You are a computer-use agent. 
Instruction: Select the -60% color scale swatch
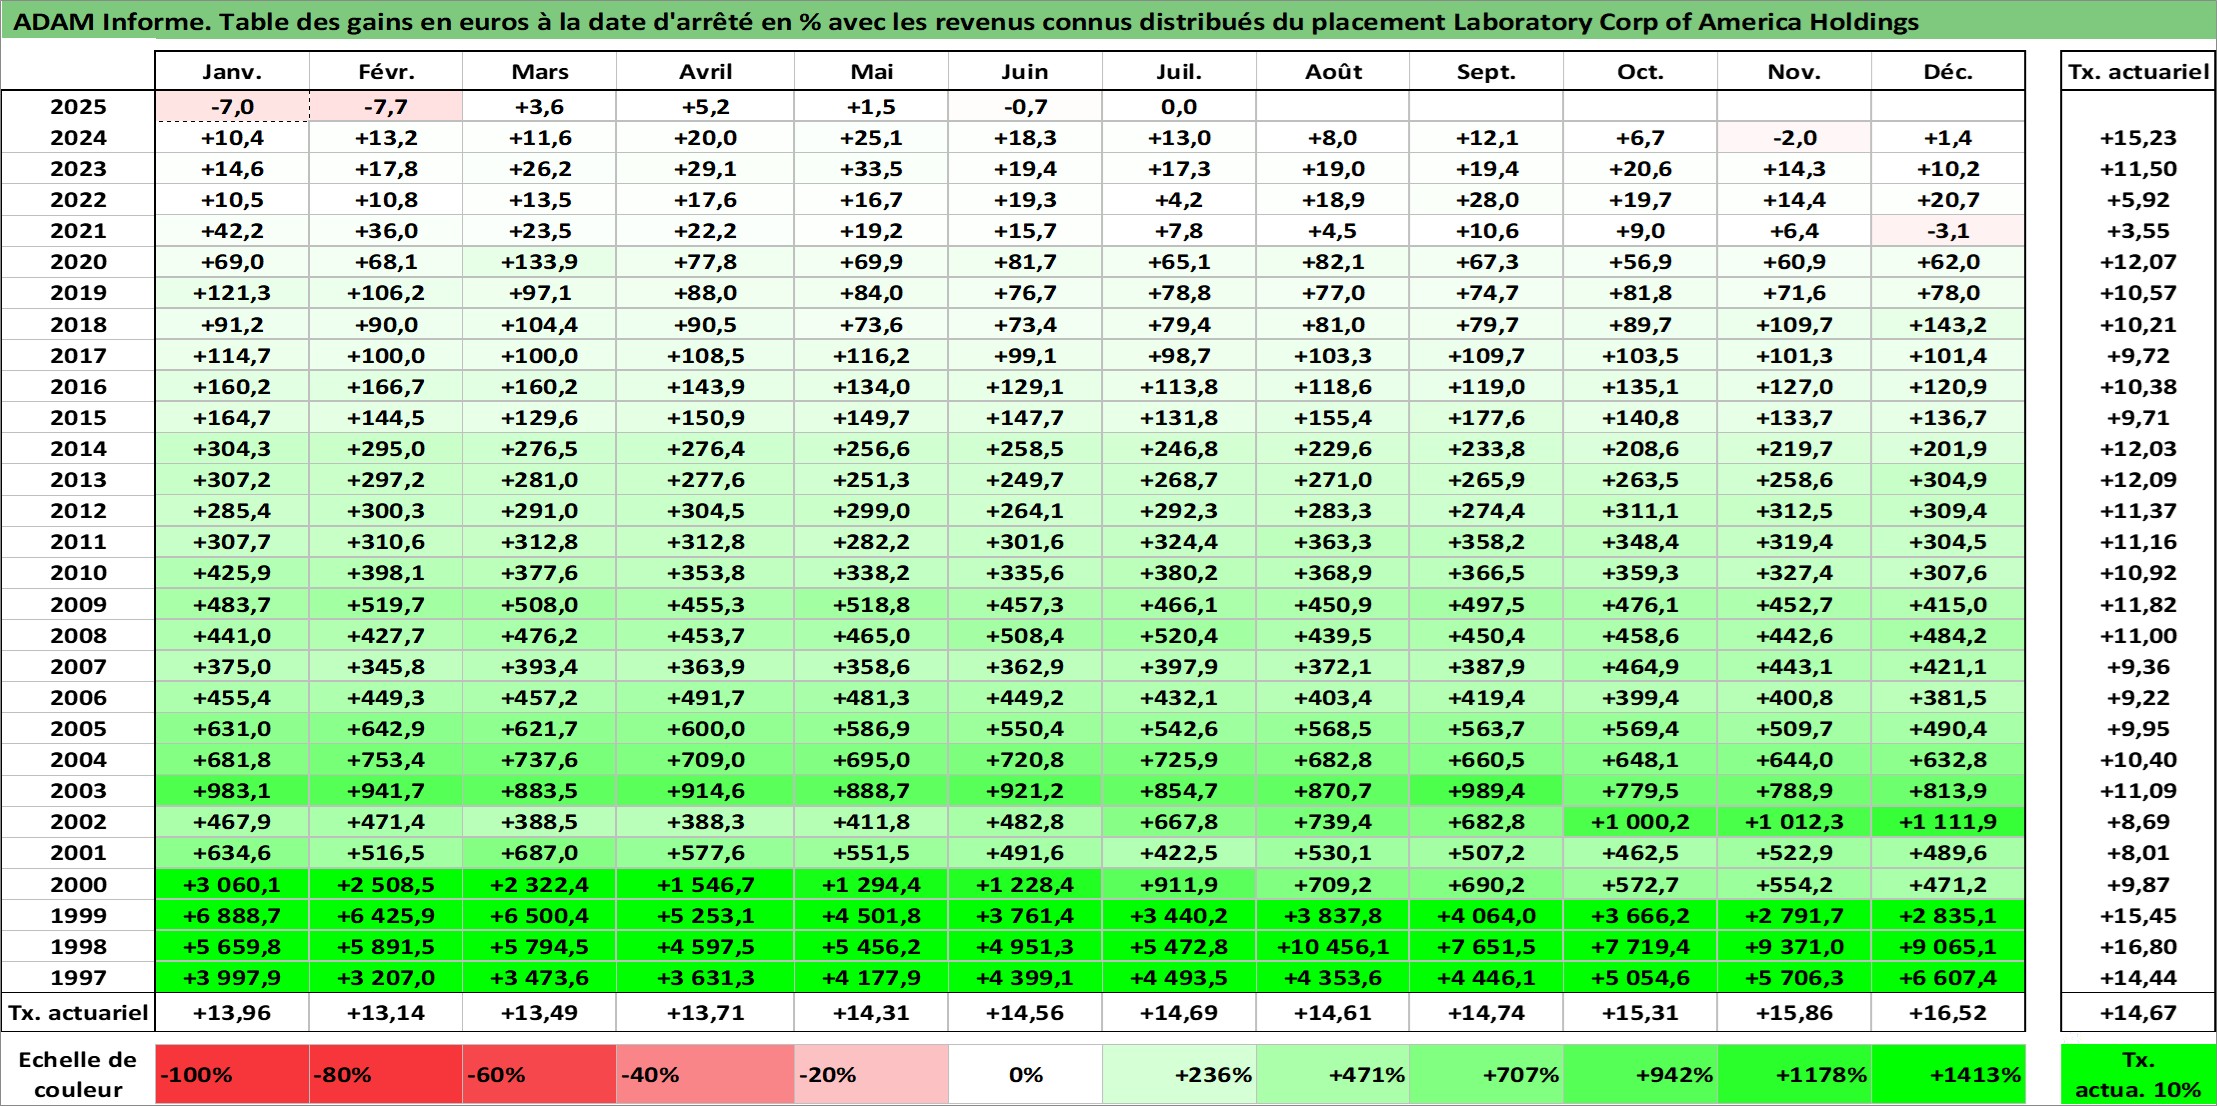click(x=539, y=1075)
